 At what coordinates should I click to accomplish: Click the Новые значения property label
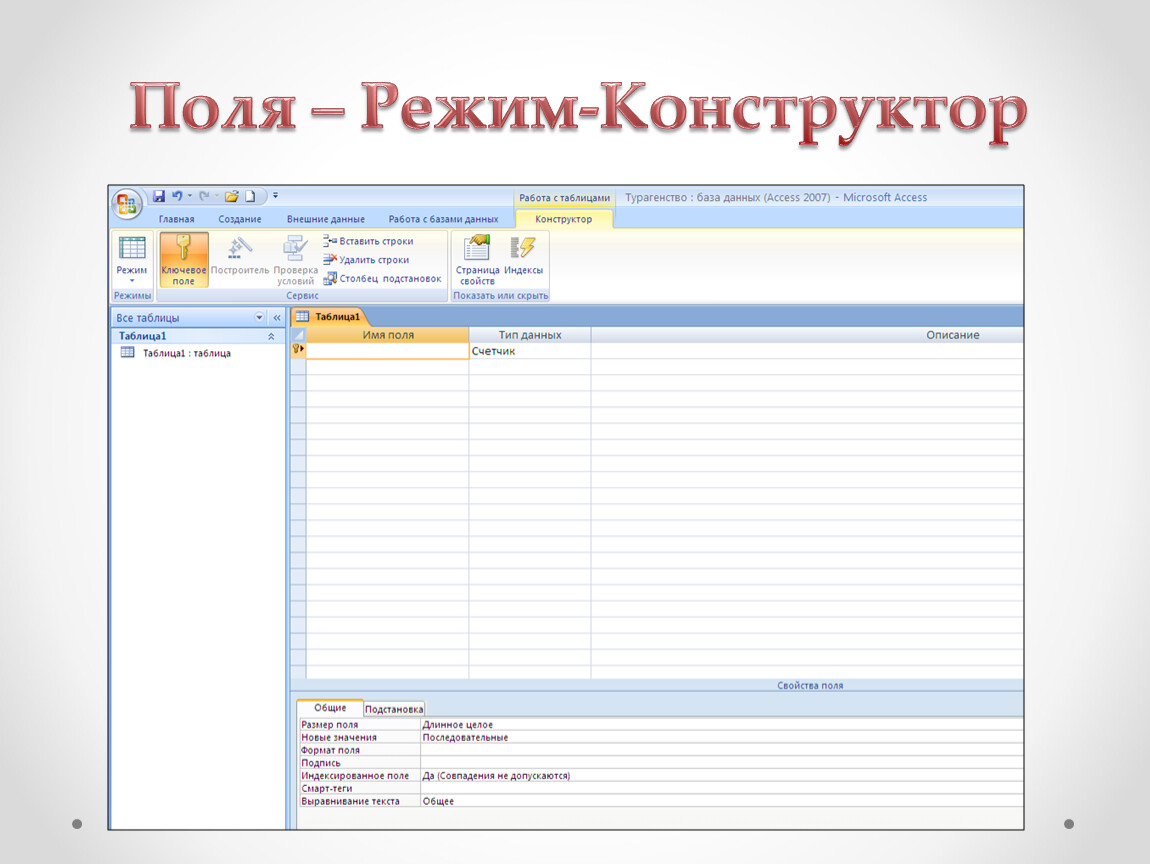339,737
